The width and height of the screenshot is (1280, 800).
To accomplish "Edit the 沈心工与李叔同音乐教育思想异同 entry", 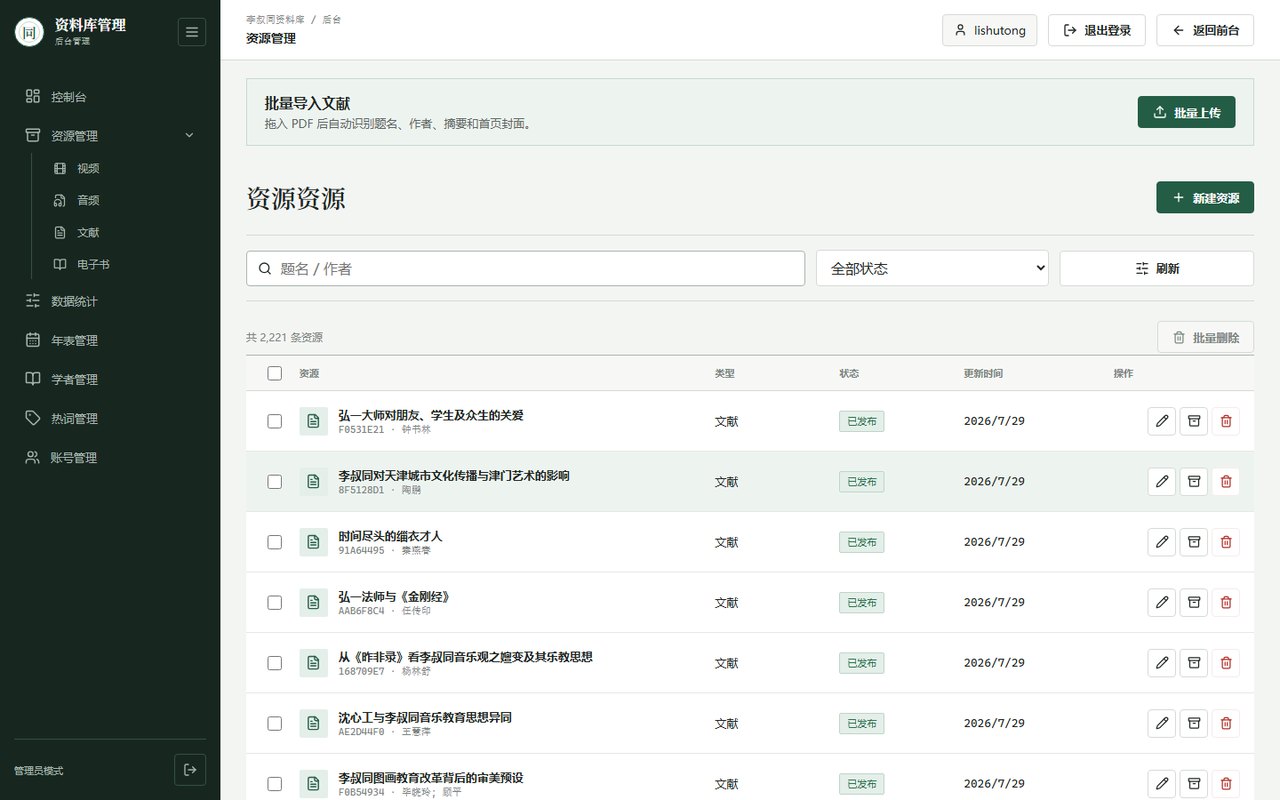I will click(1162, 724).
